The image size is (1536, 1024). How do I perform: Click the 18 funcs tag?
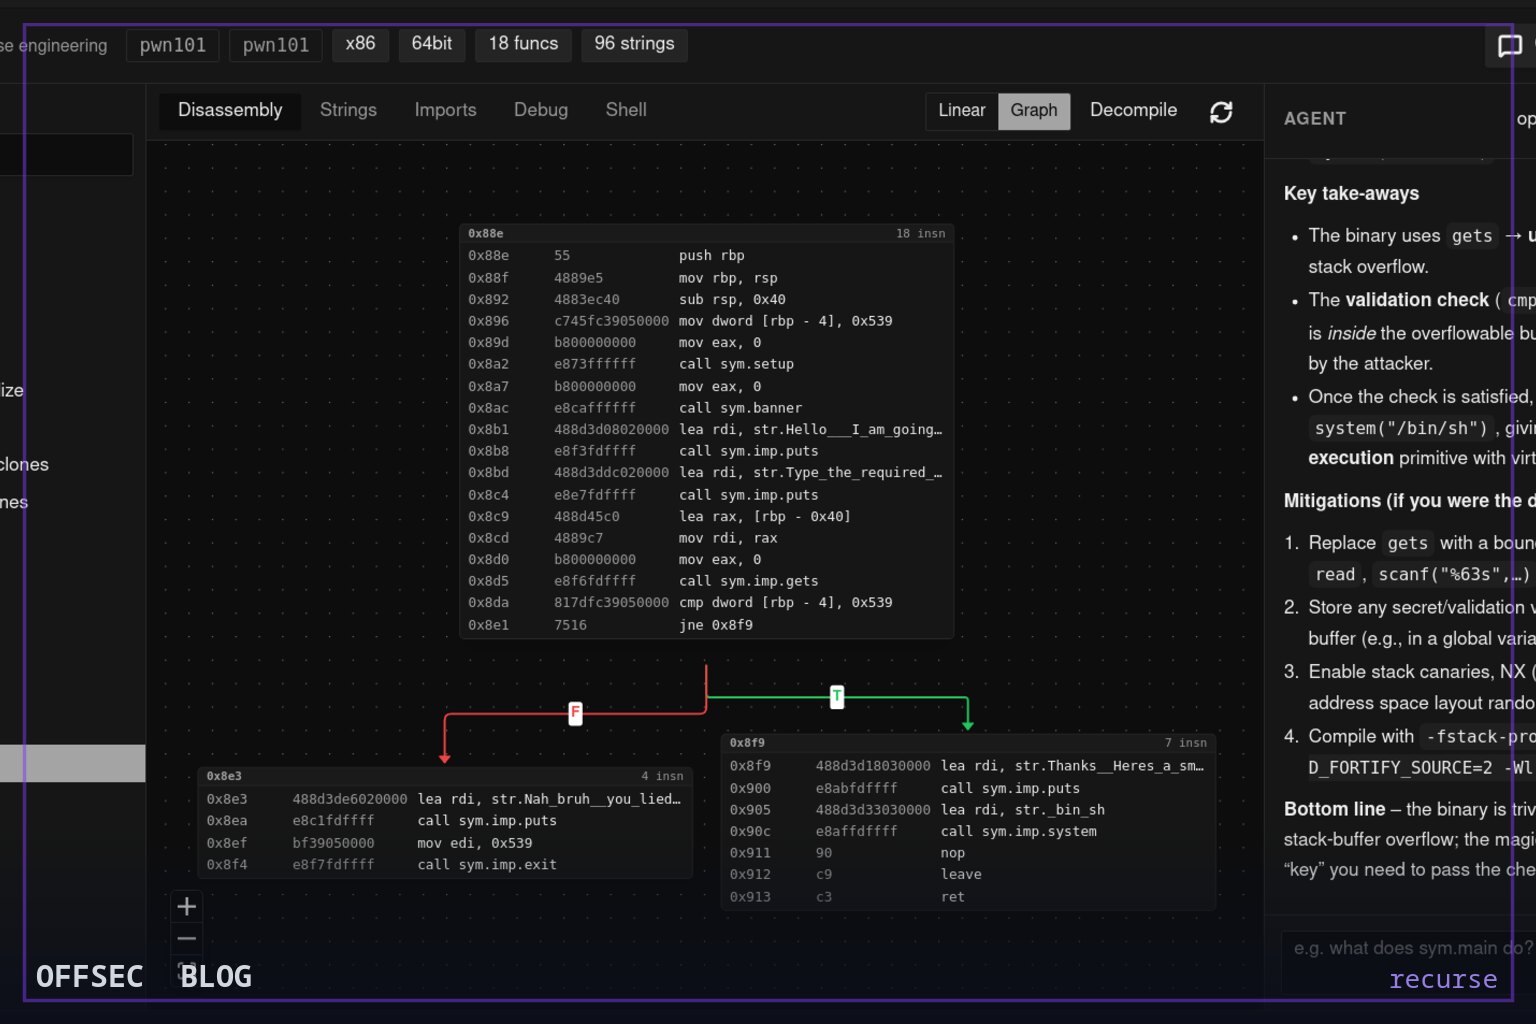click(x=523, y=44)
